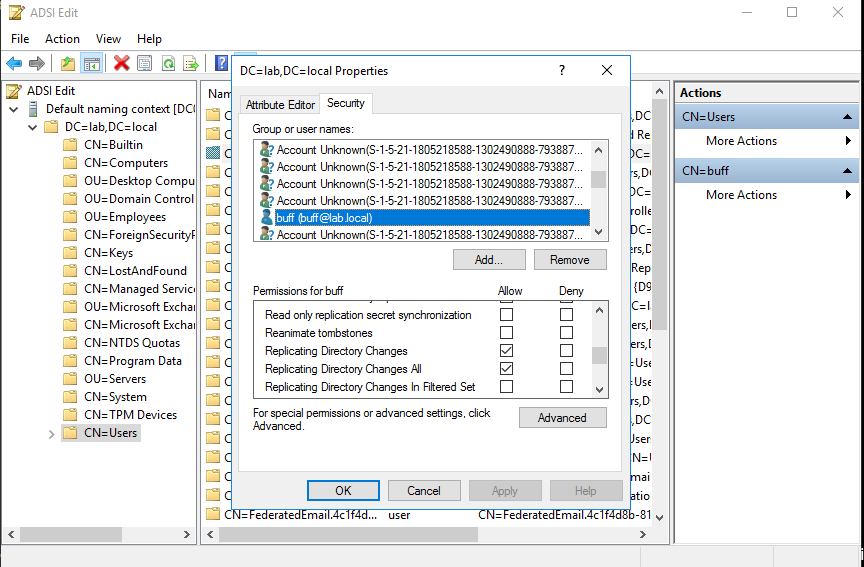Click the dialog's question mark help icon
The width and height of the screenshot is (864, 567).
561,71
